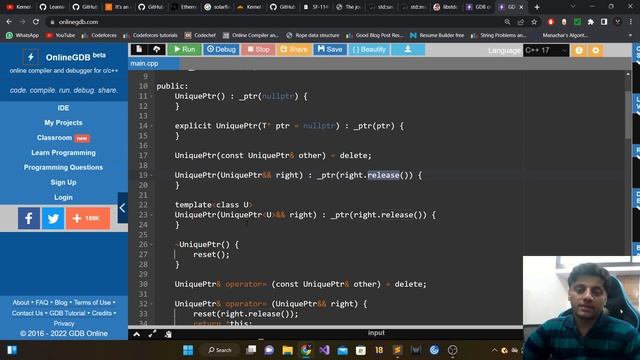Select the main.cpp file tab
Viewport: 640px width, 360px height.
pyautogui.click(x=153, y=63)
